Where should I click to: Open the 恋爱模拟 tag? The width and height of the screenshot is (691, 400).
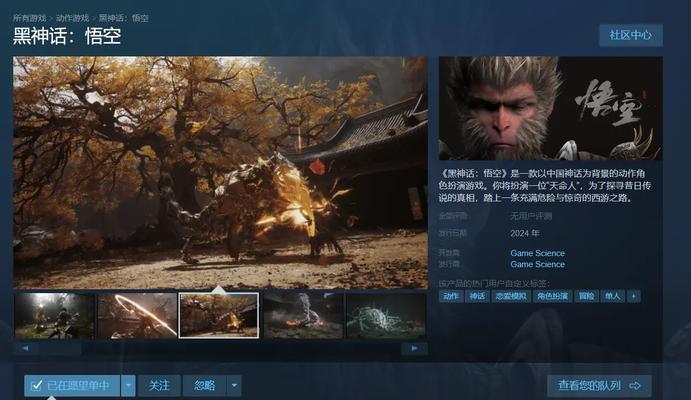511,296
